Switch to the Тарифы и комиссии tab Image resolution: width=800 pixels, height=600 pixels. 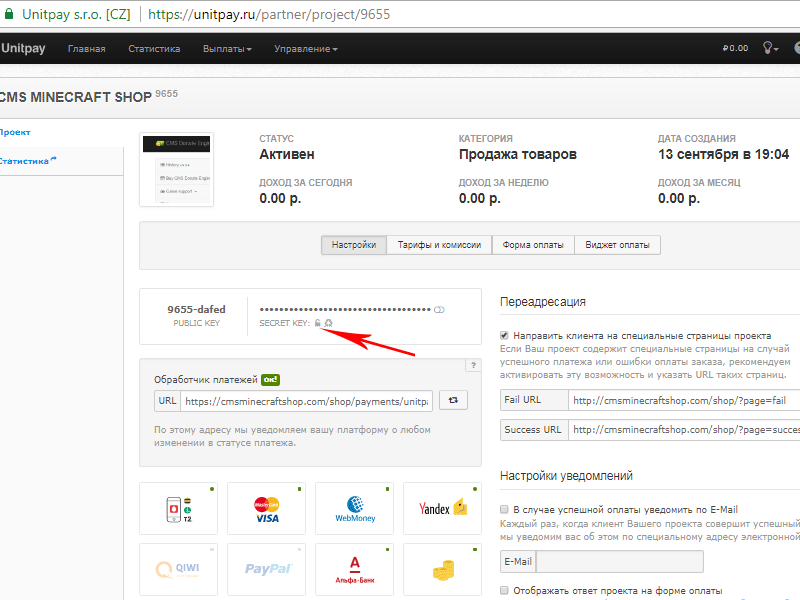point(439,245)
